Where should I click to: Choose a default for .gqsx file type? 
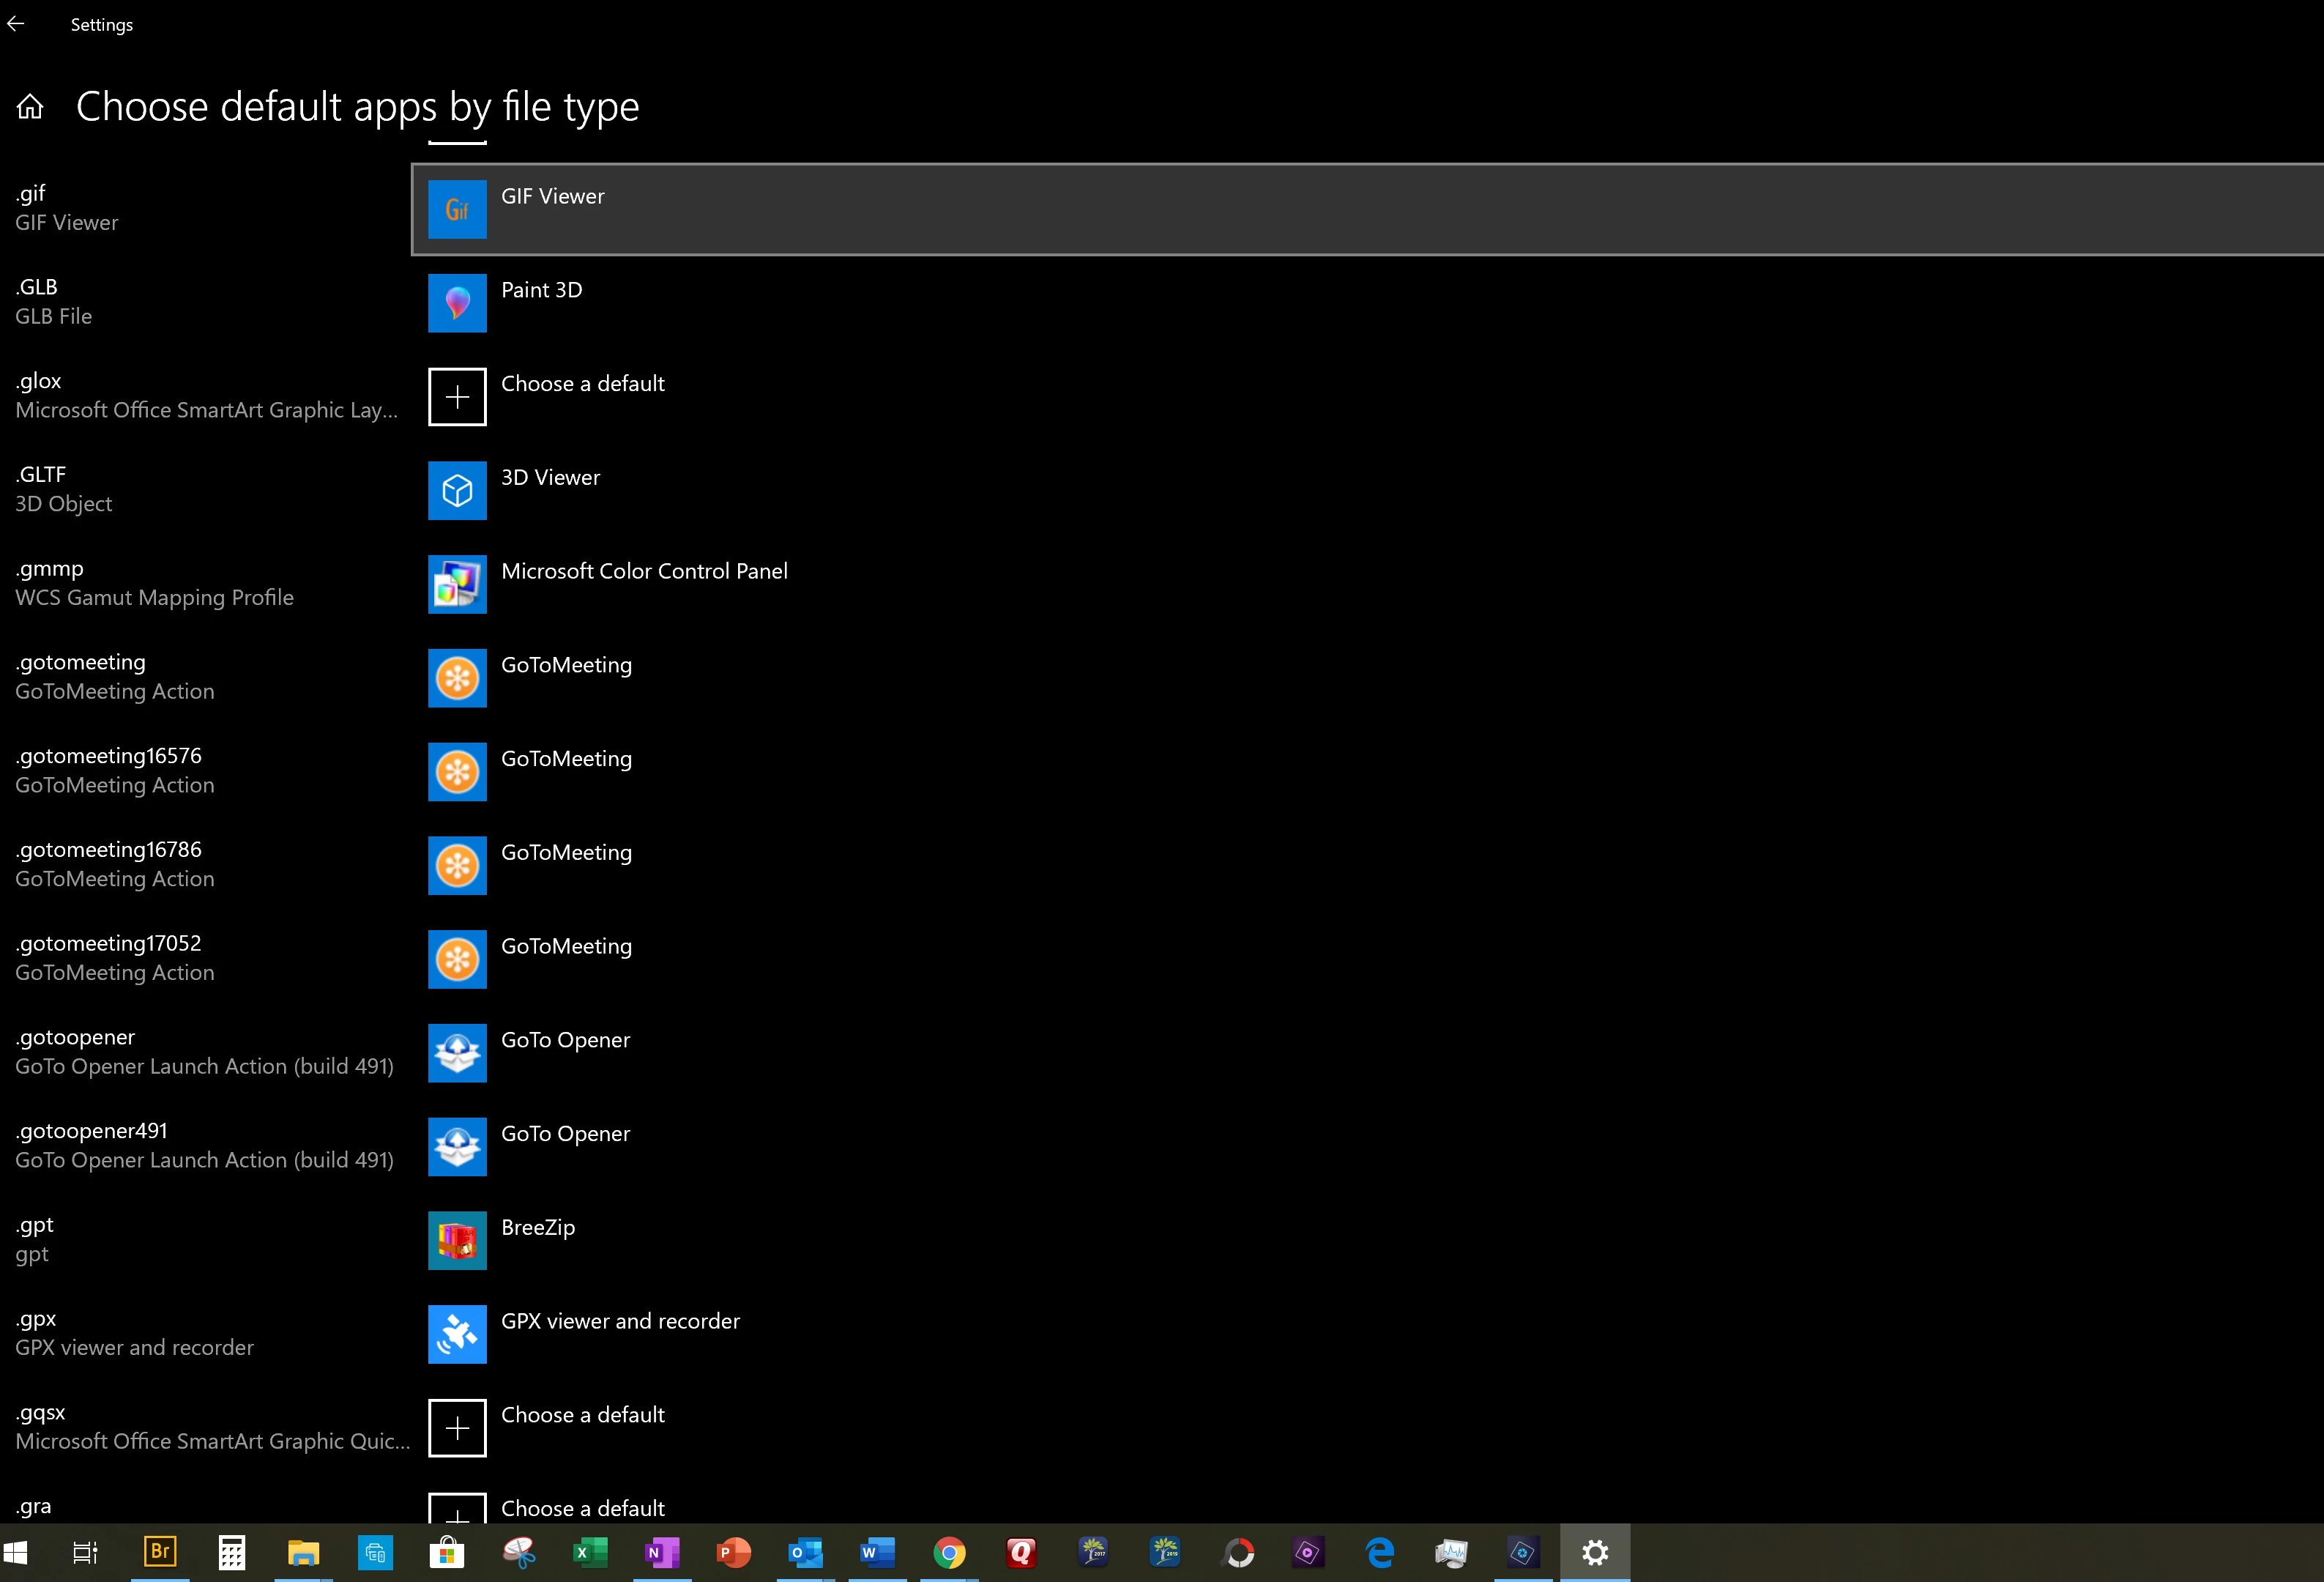coord(457,1428)
